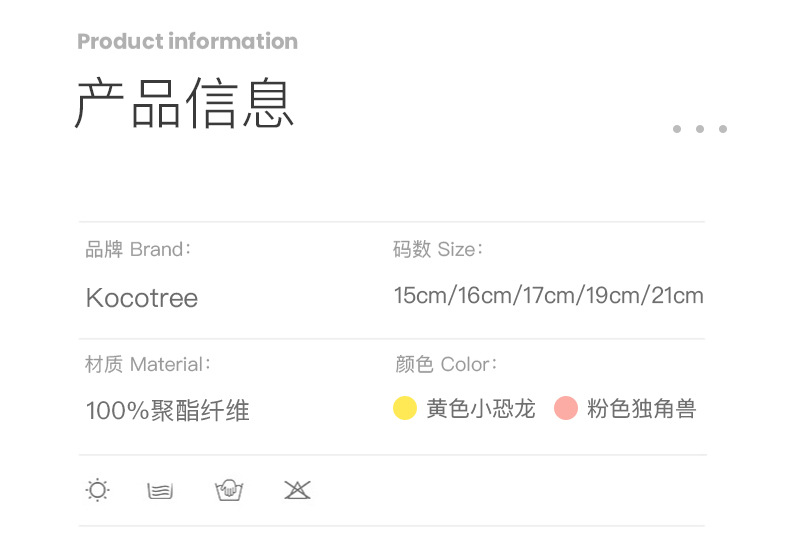Choose the 粉色独角兽 color option
This screenshot has width=790, height=541.
click(641, 409)
